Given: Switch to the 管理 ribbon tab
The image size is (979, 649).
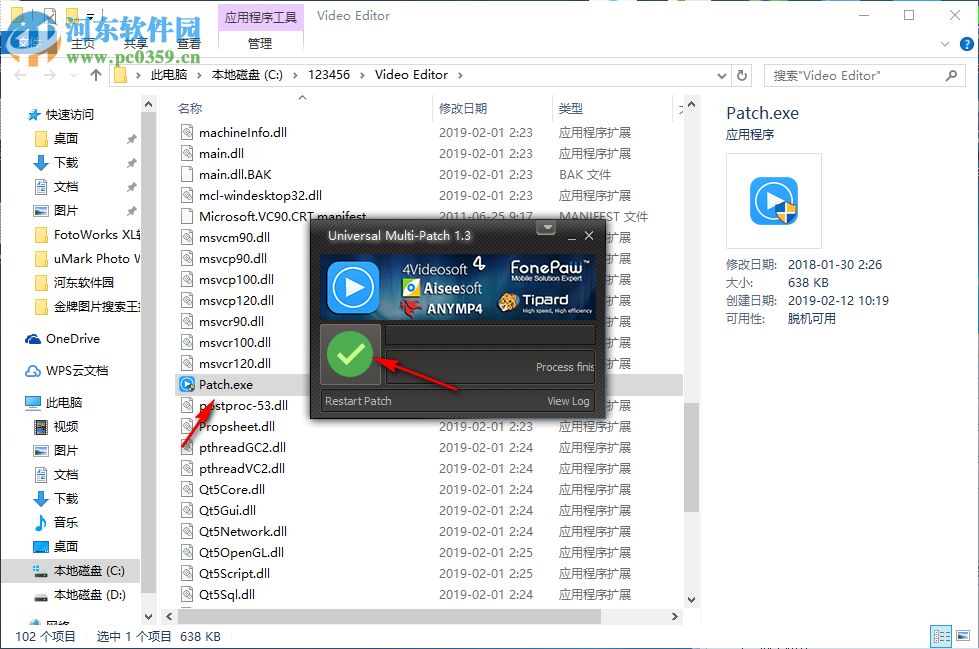Looking at the screenshot, I should (x=260, y=43).
